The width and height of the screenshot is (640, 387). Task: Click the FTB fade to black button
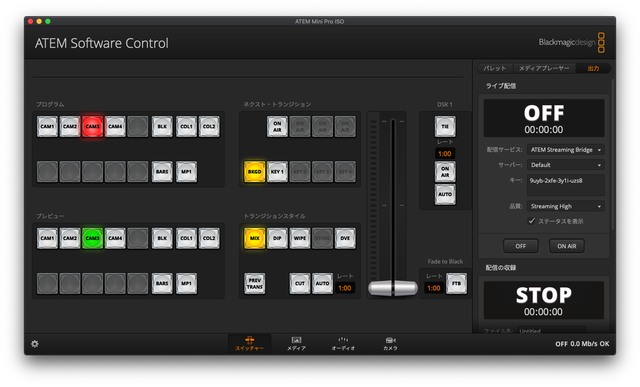[x=456, y=283]
